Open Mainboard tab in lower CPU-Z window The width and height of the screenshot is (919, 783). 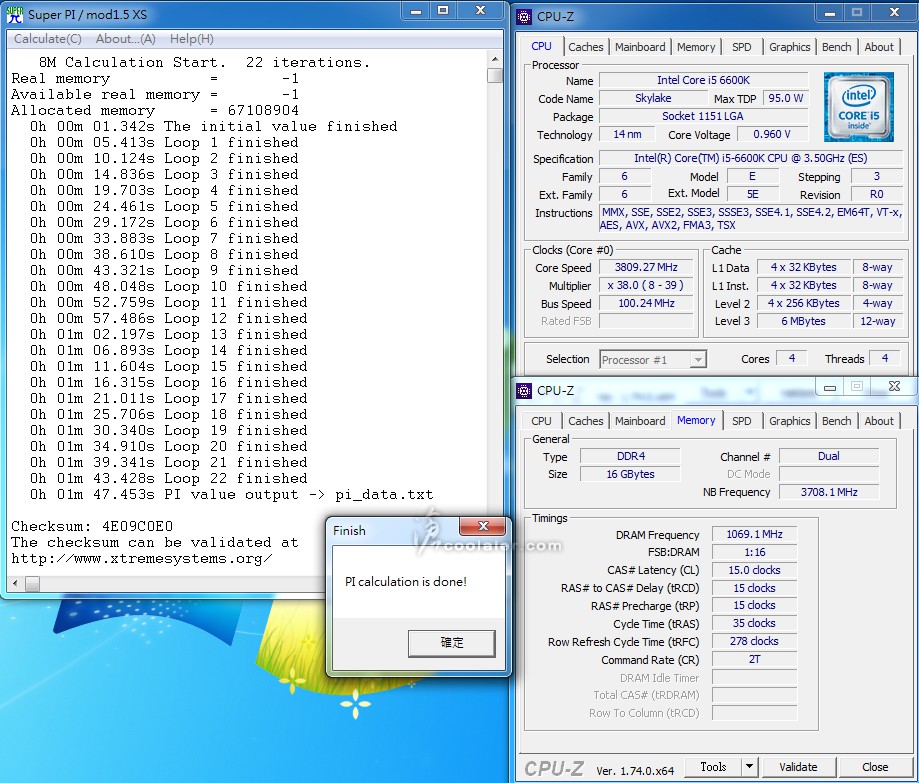[x=640, y=421]
